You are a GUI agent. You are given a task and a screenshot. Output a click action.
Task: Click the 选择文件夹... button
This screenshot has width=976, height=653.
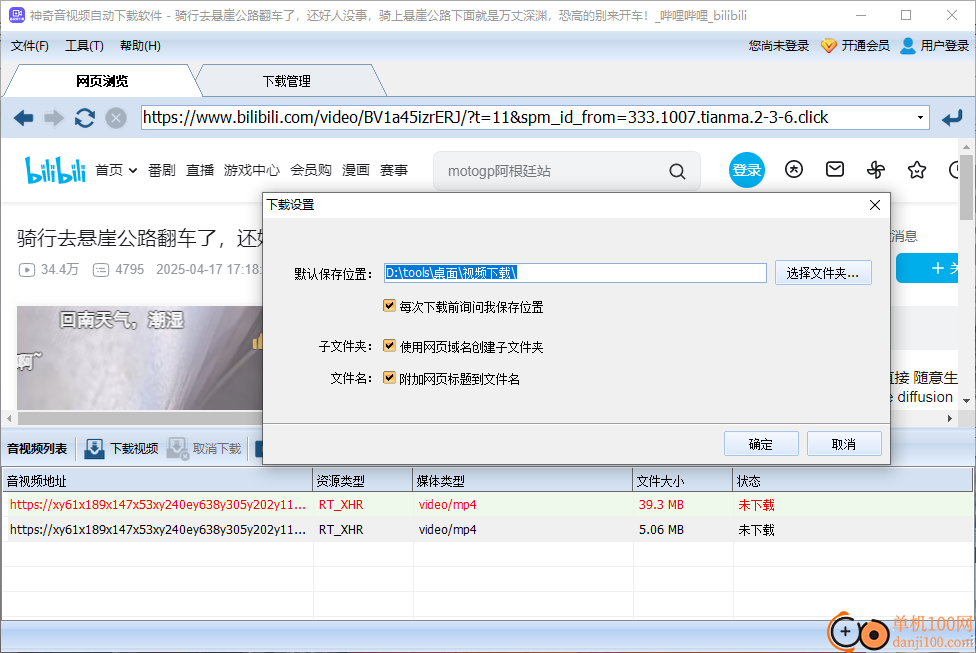point(823,273)
